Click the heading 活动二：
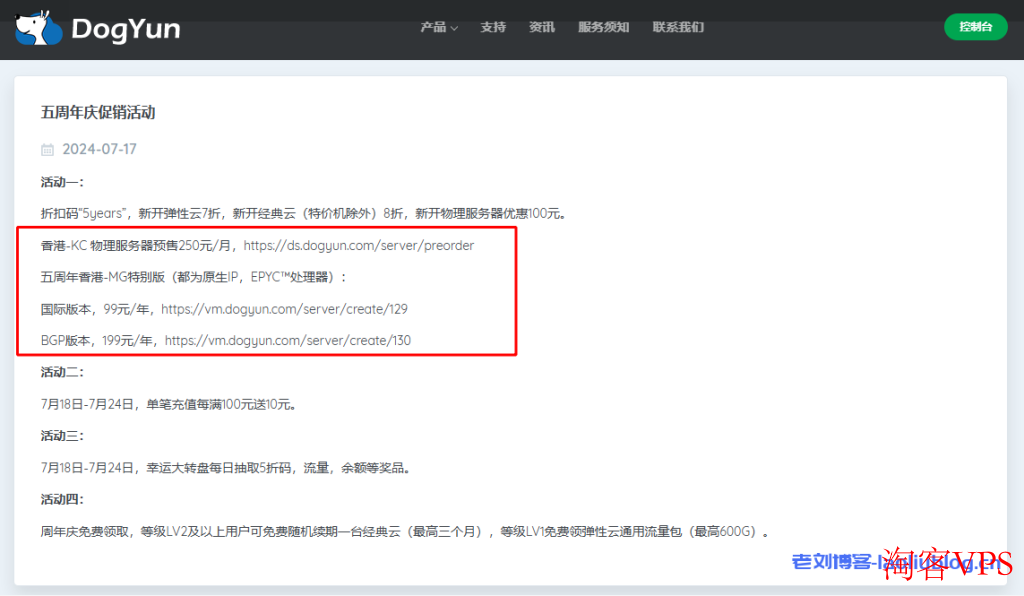This screenshot has width=1024, height=596. click(x=62, y=373)
